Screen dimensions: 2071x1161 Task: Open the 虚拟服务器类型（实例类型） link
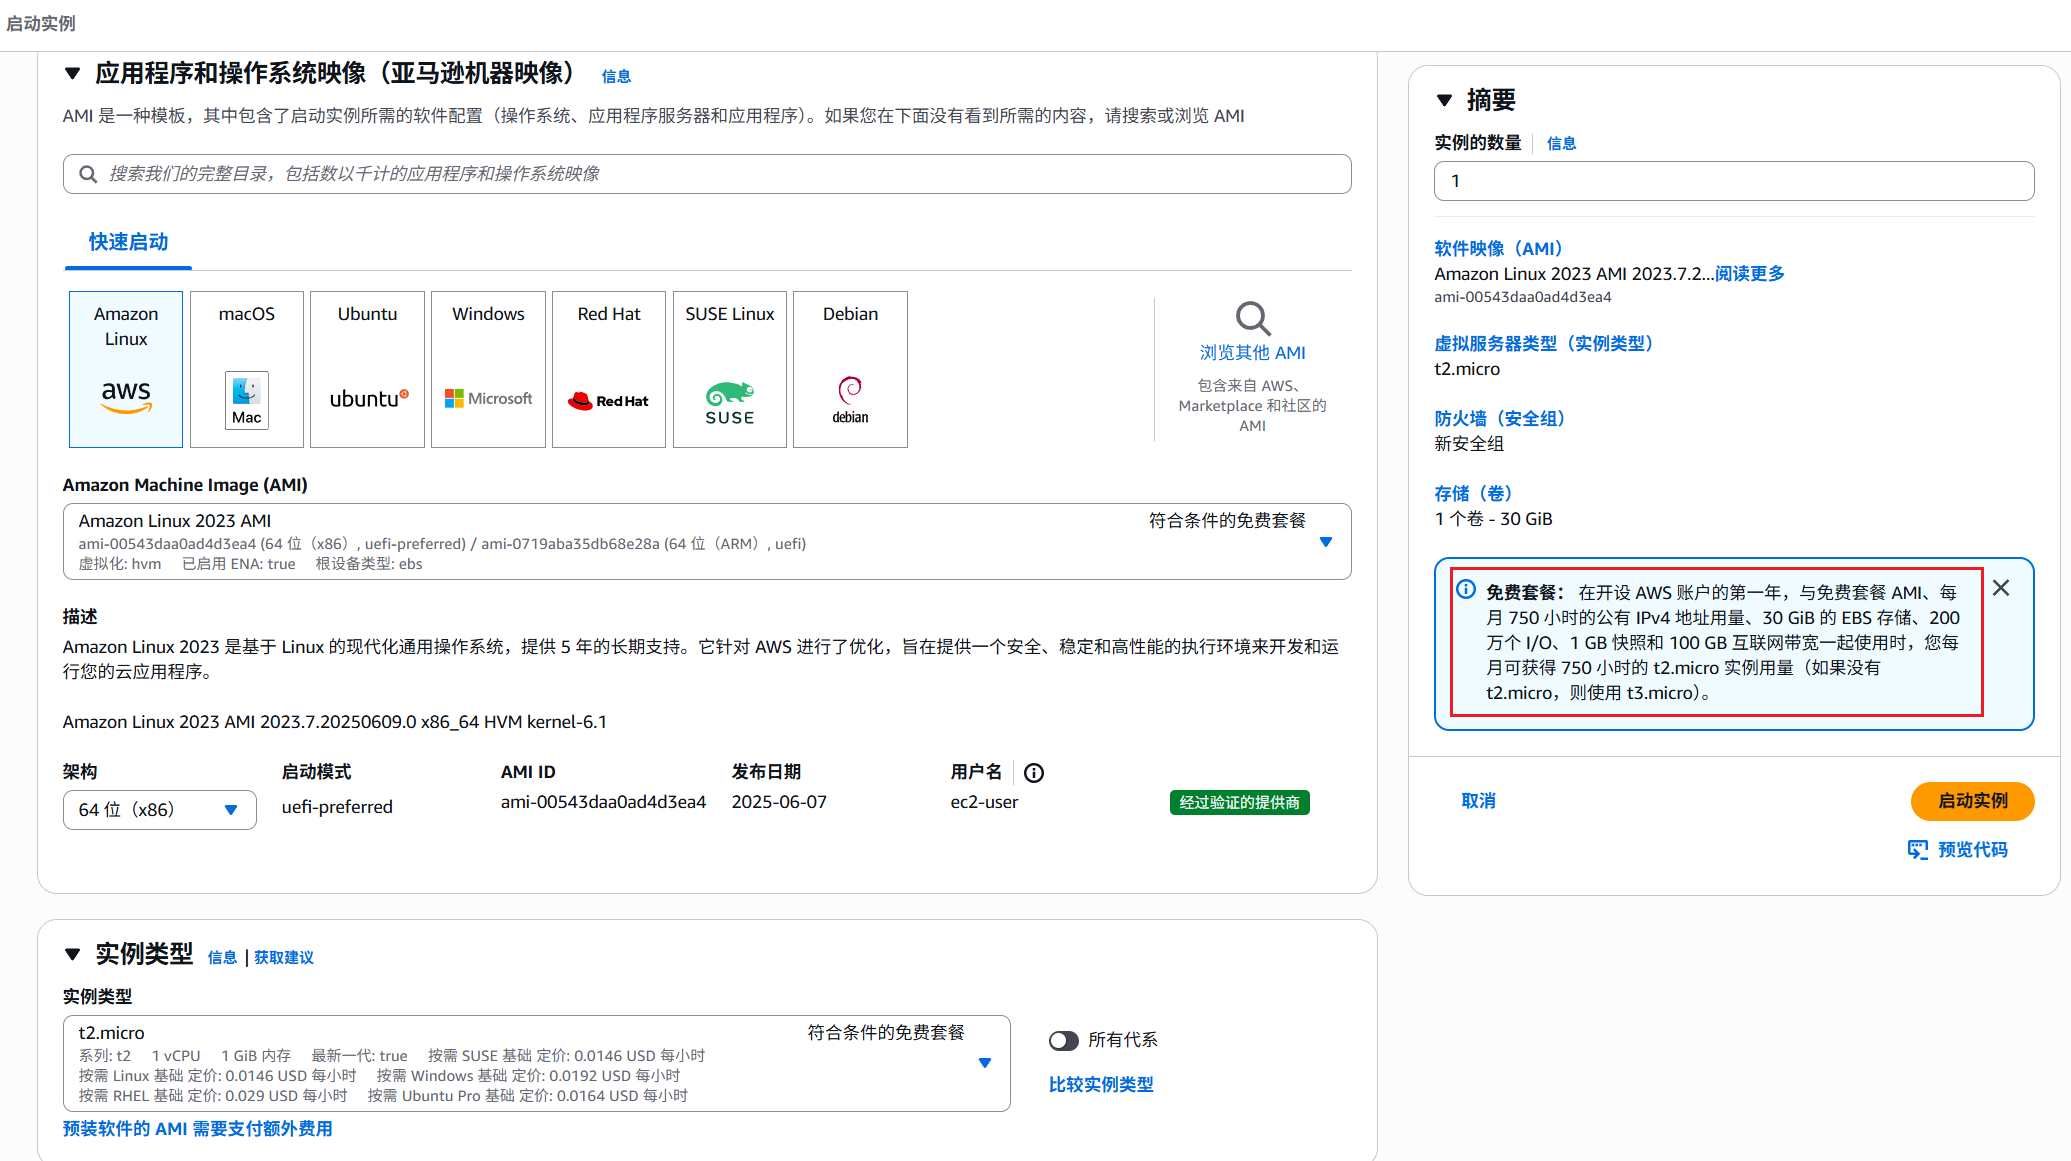pyautogui.click(x=1544, y=344)
